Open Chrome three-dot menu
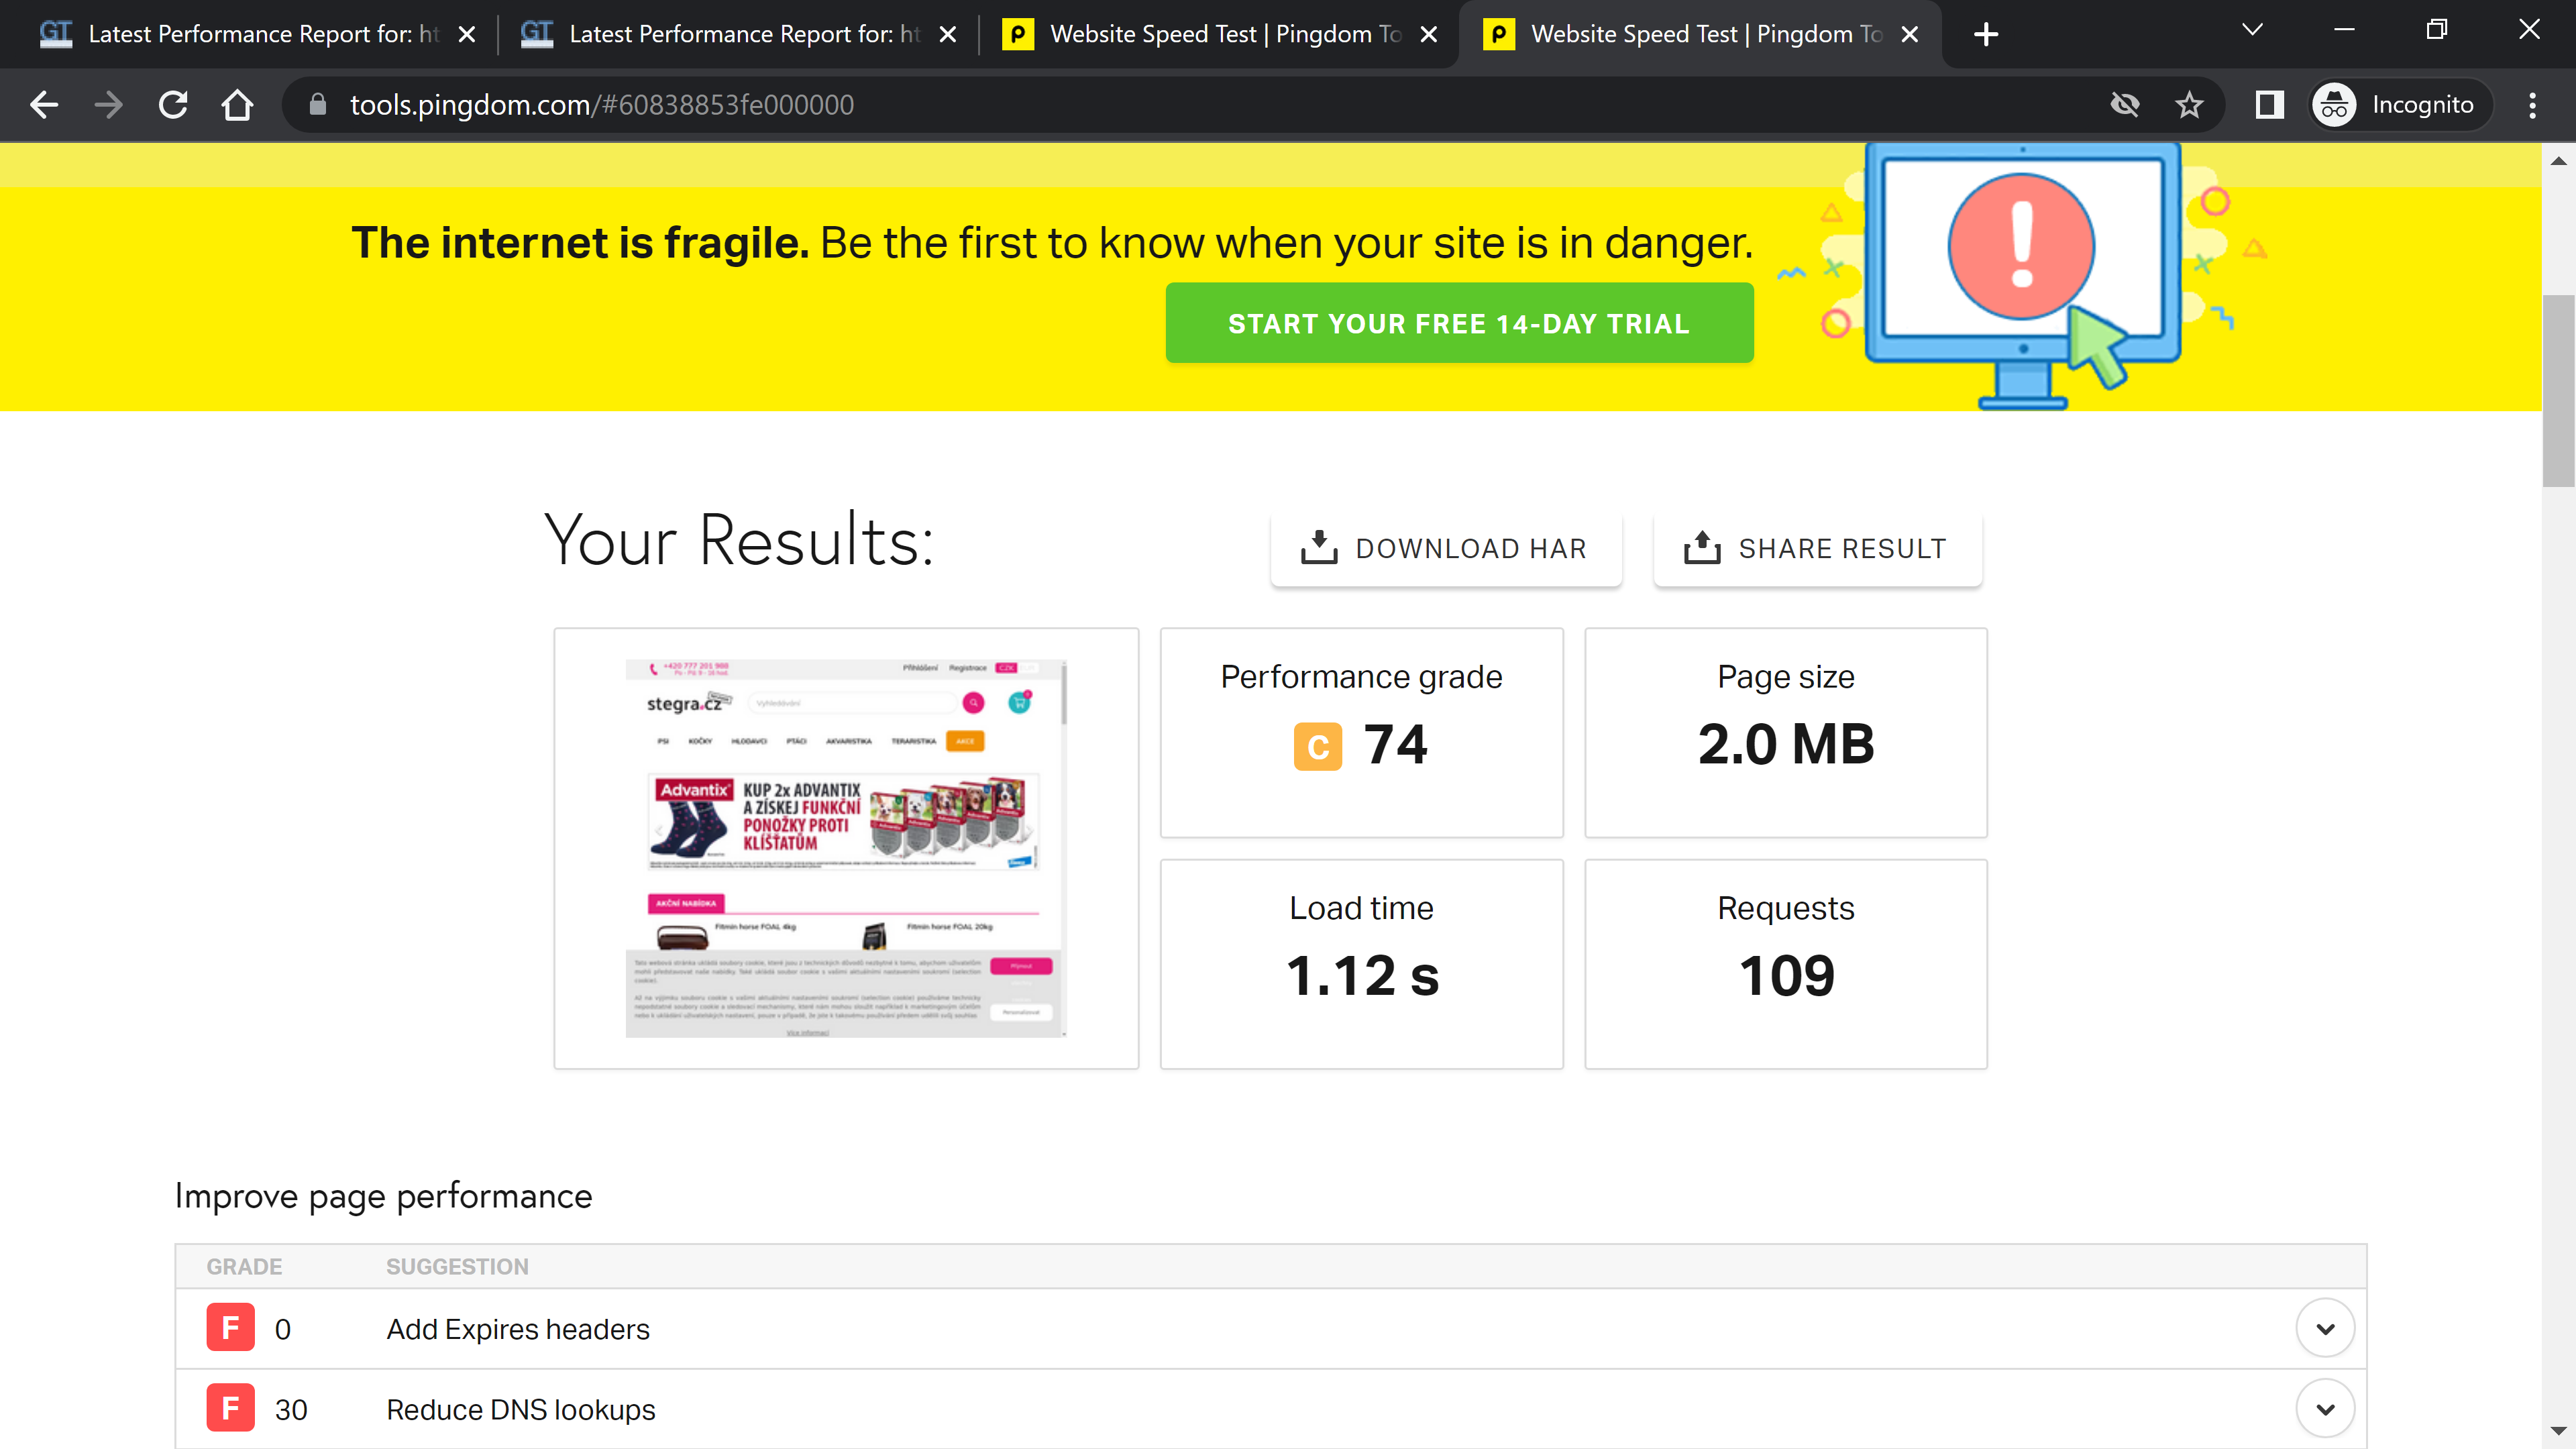2576x1449 pixels. click(x=2532, y=105)
